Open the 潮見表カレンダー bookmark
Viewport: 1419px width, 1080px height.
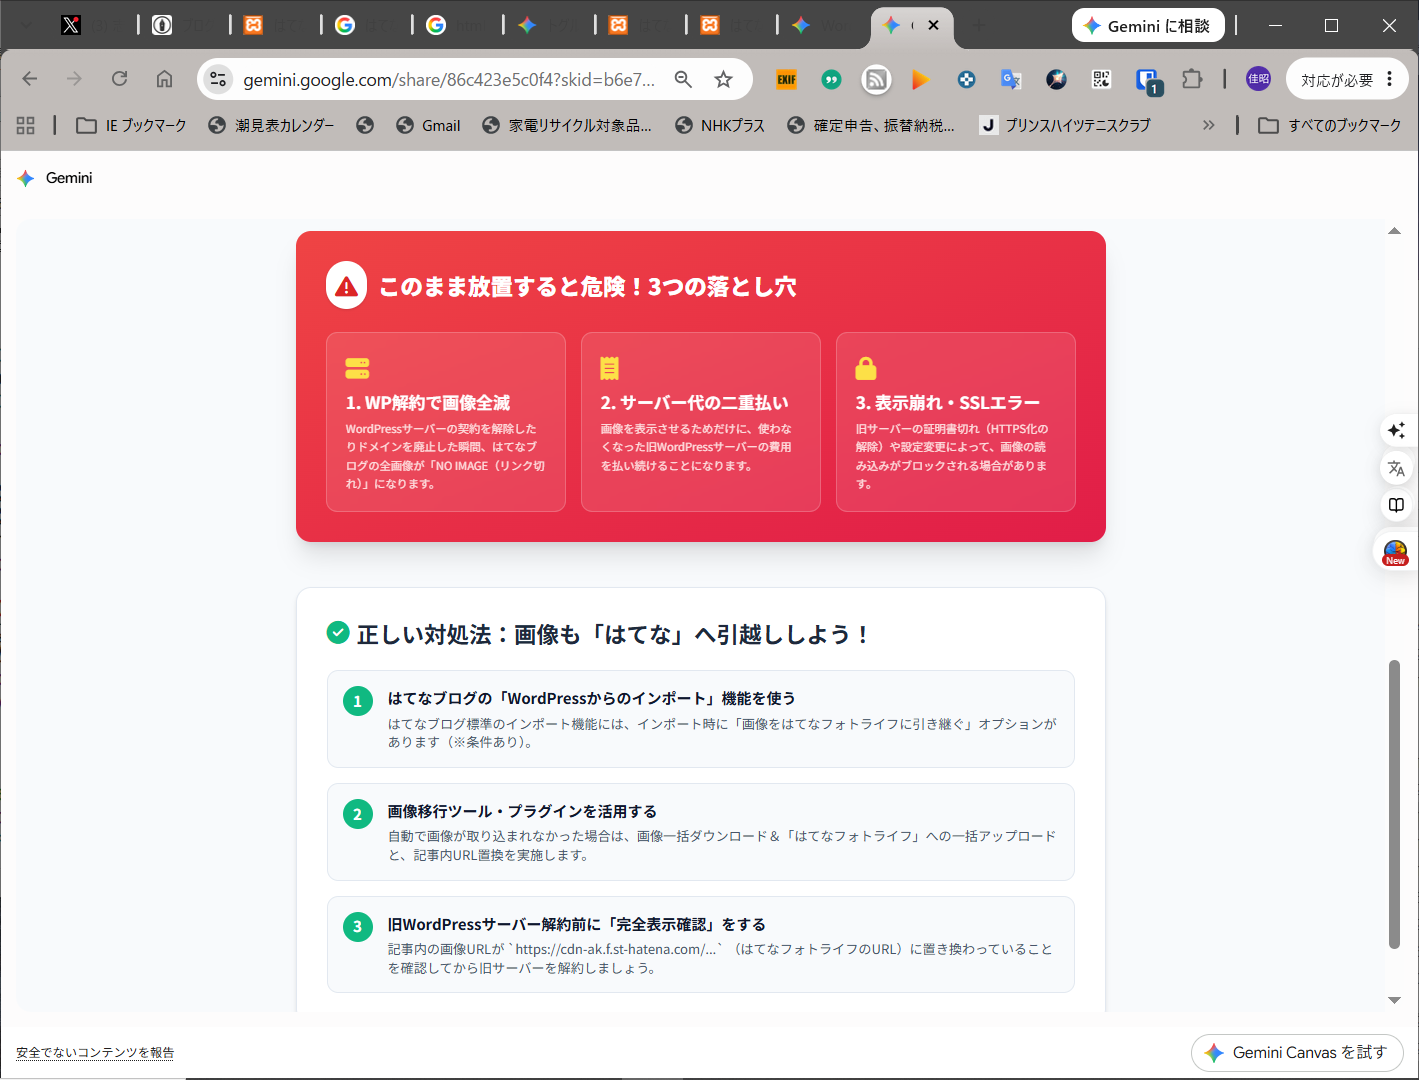271,125
